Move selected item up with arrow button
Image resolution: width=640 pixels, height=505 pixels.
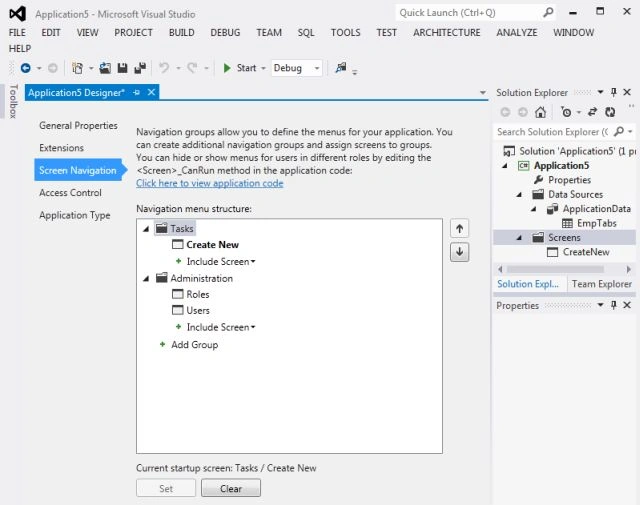click(x=460, y=229)
